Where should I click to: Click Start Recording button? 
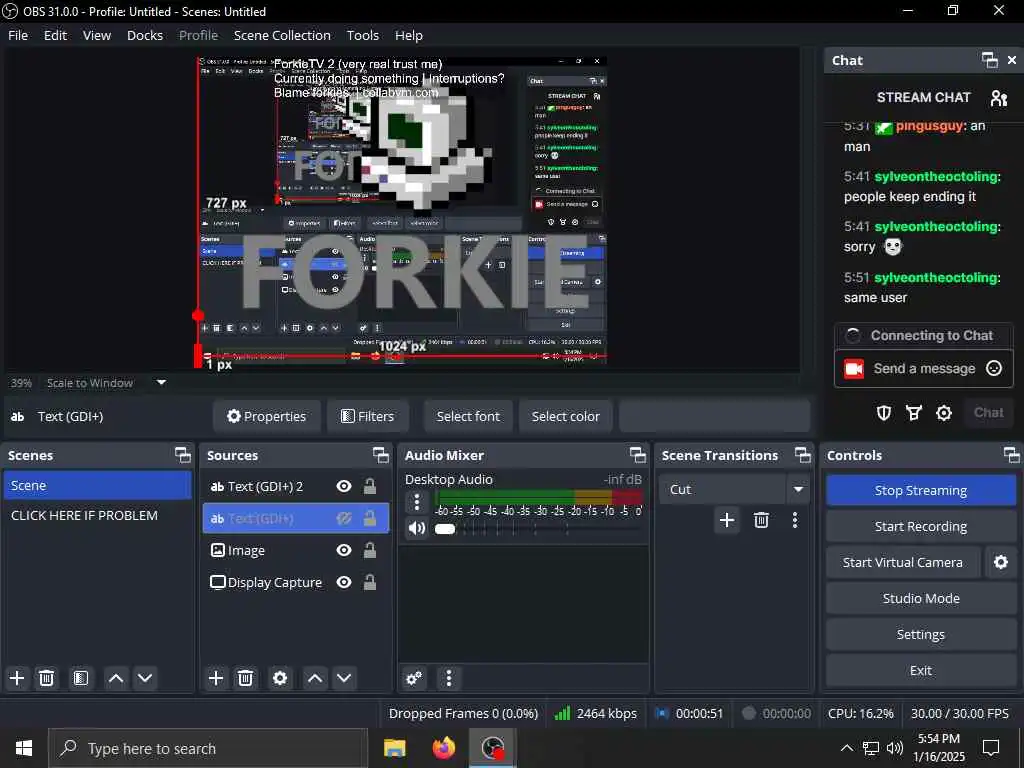click(921, 526)
